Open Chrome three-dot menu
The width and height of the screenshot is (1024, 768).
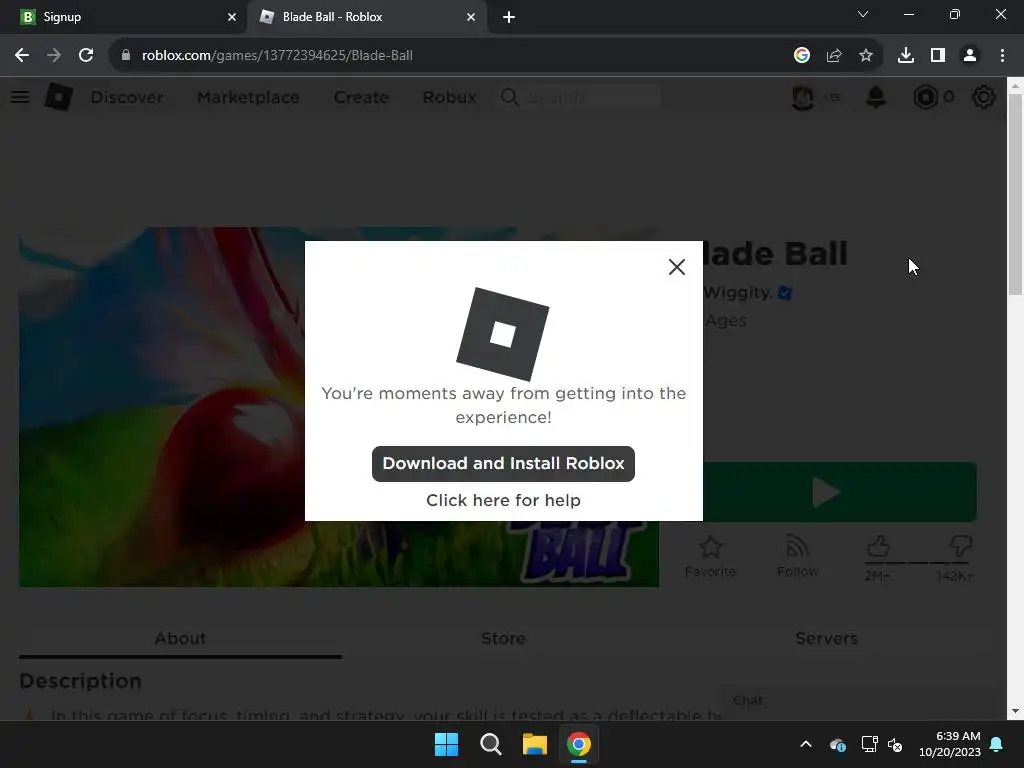pos(1002,56)
